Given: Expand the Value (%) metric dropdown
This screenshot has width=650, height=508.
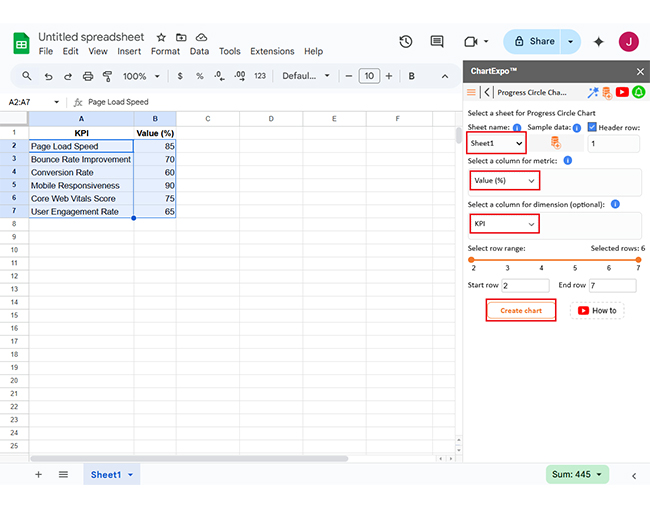Looking at the screenshot, I should click(x=504, y=181).
